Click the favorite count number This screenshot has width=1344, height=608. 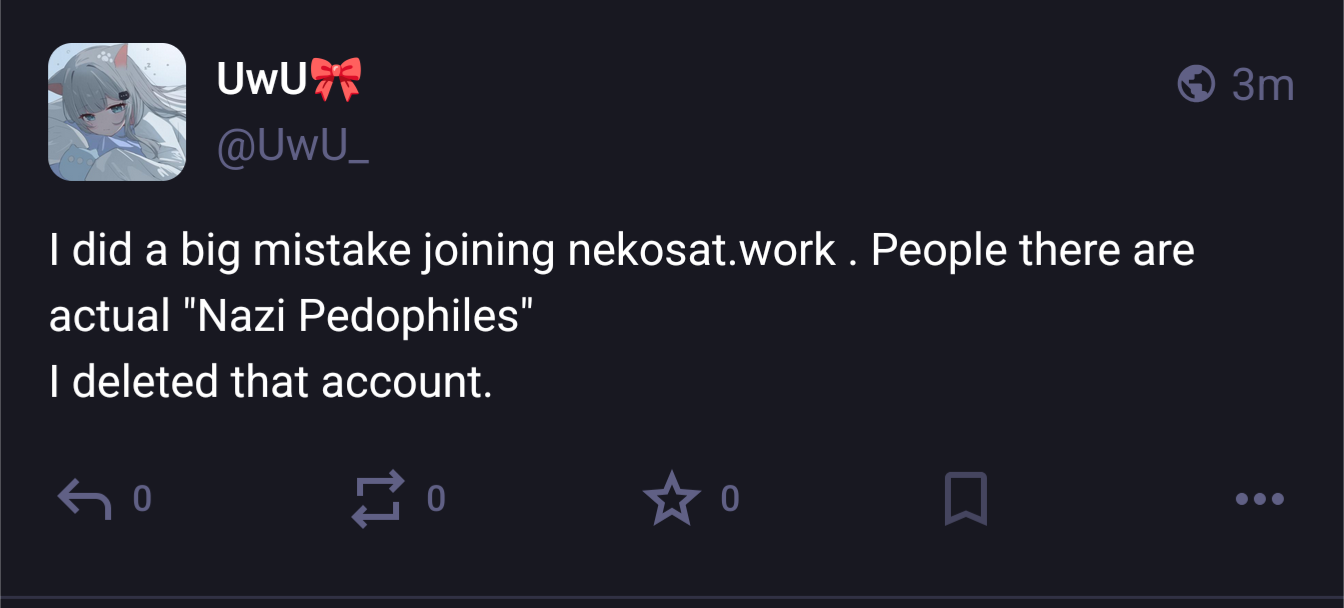[x=730, y=499]
